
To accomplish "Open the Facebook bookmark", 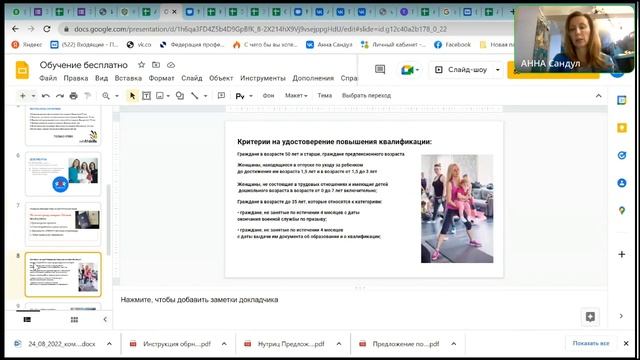I will point(452,44).
